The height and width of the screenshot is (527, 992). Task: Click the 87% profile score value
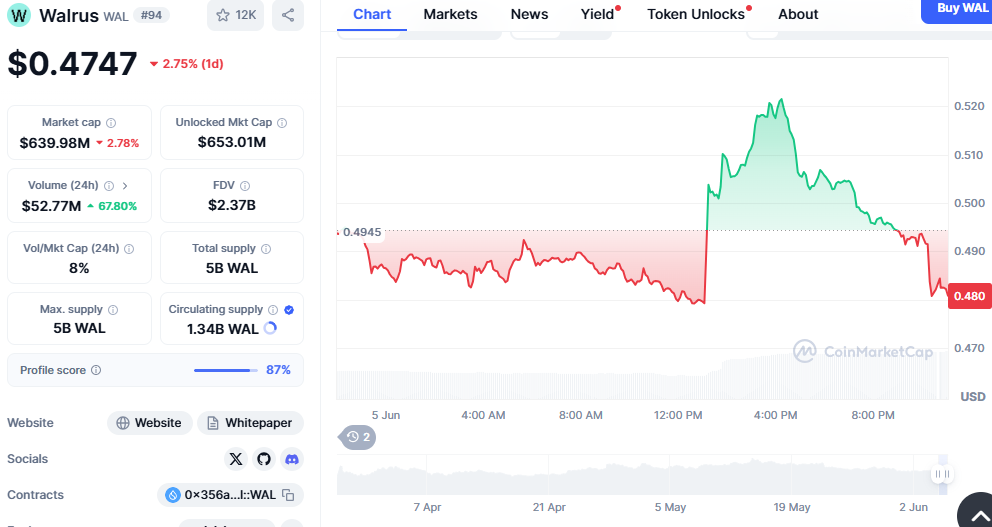click(x=278, y=370)
